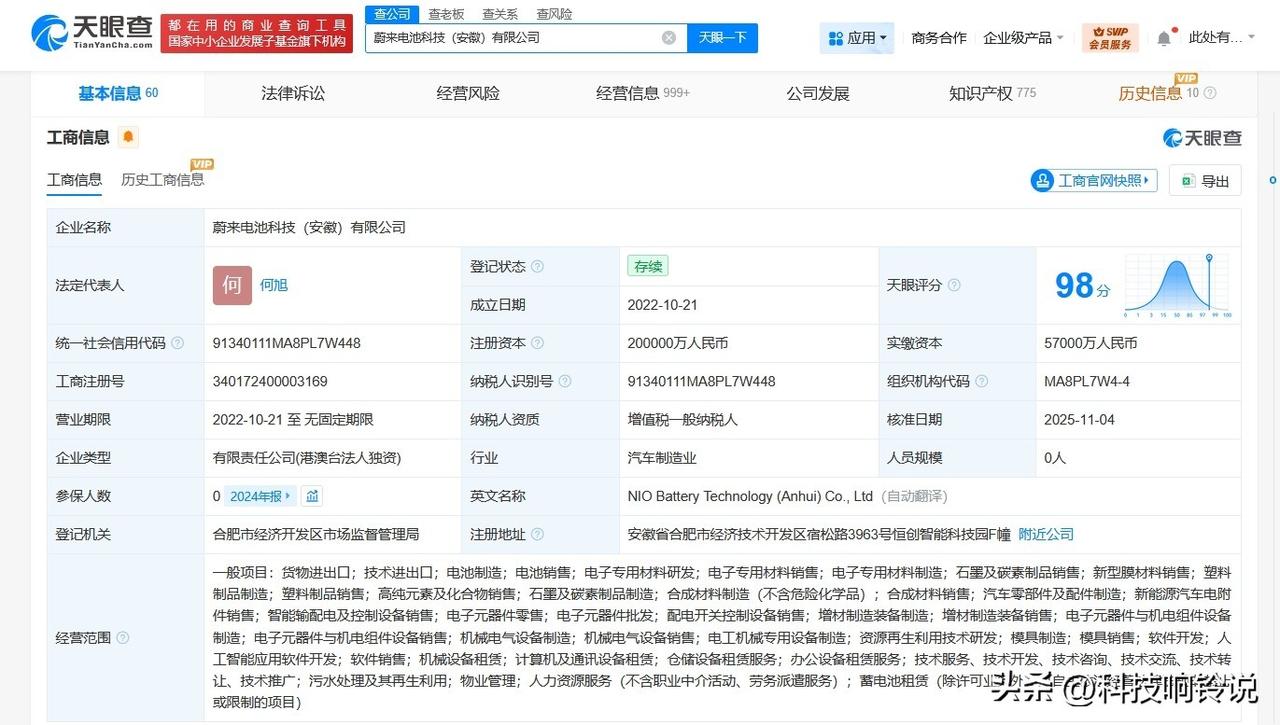Click the 何 avatar of the legal representative
This screenshot has height=725, width=1280.
tap(232, 285)
